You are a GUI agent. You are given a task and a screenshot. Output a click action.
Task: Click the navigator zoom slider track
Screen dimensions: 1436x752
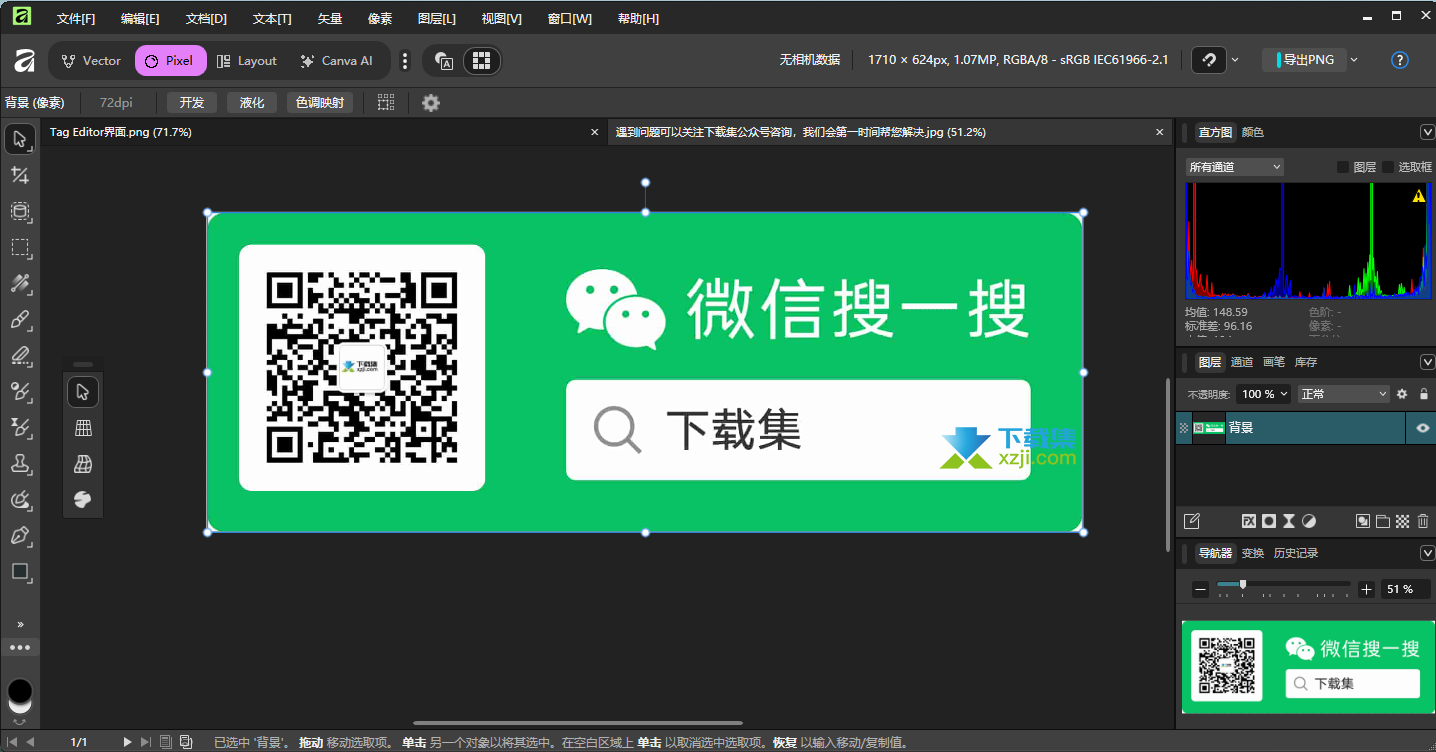[1283, 585]
